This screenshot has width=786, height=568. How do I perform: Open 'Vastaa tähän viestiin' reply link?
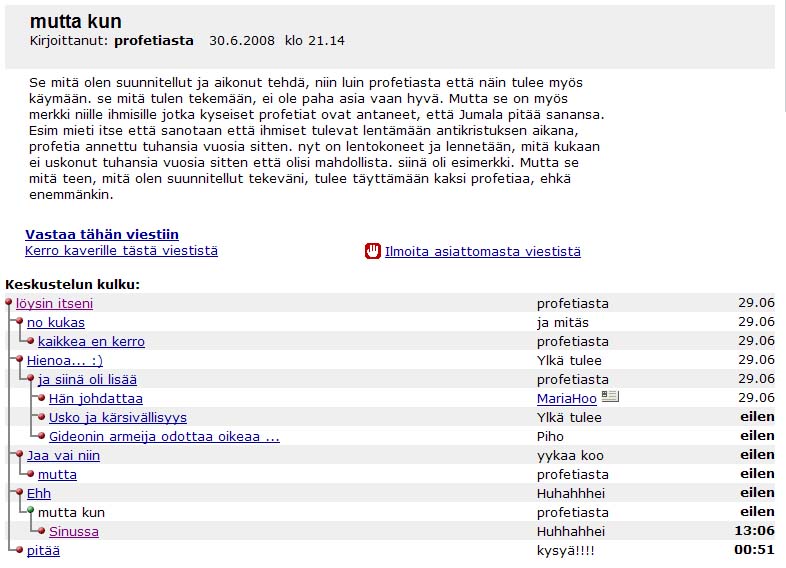pos(102,234)
